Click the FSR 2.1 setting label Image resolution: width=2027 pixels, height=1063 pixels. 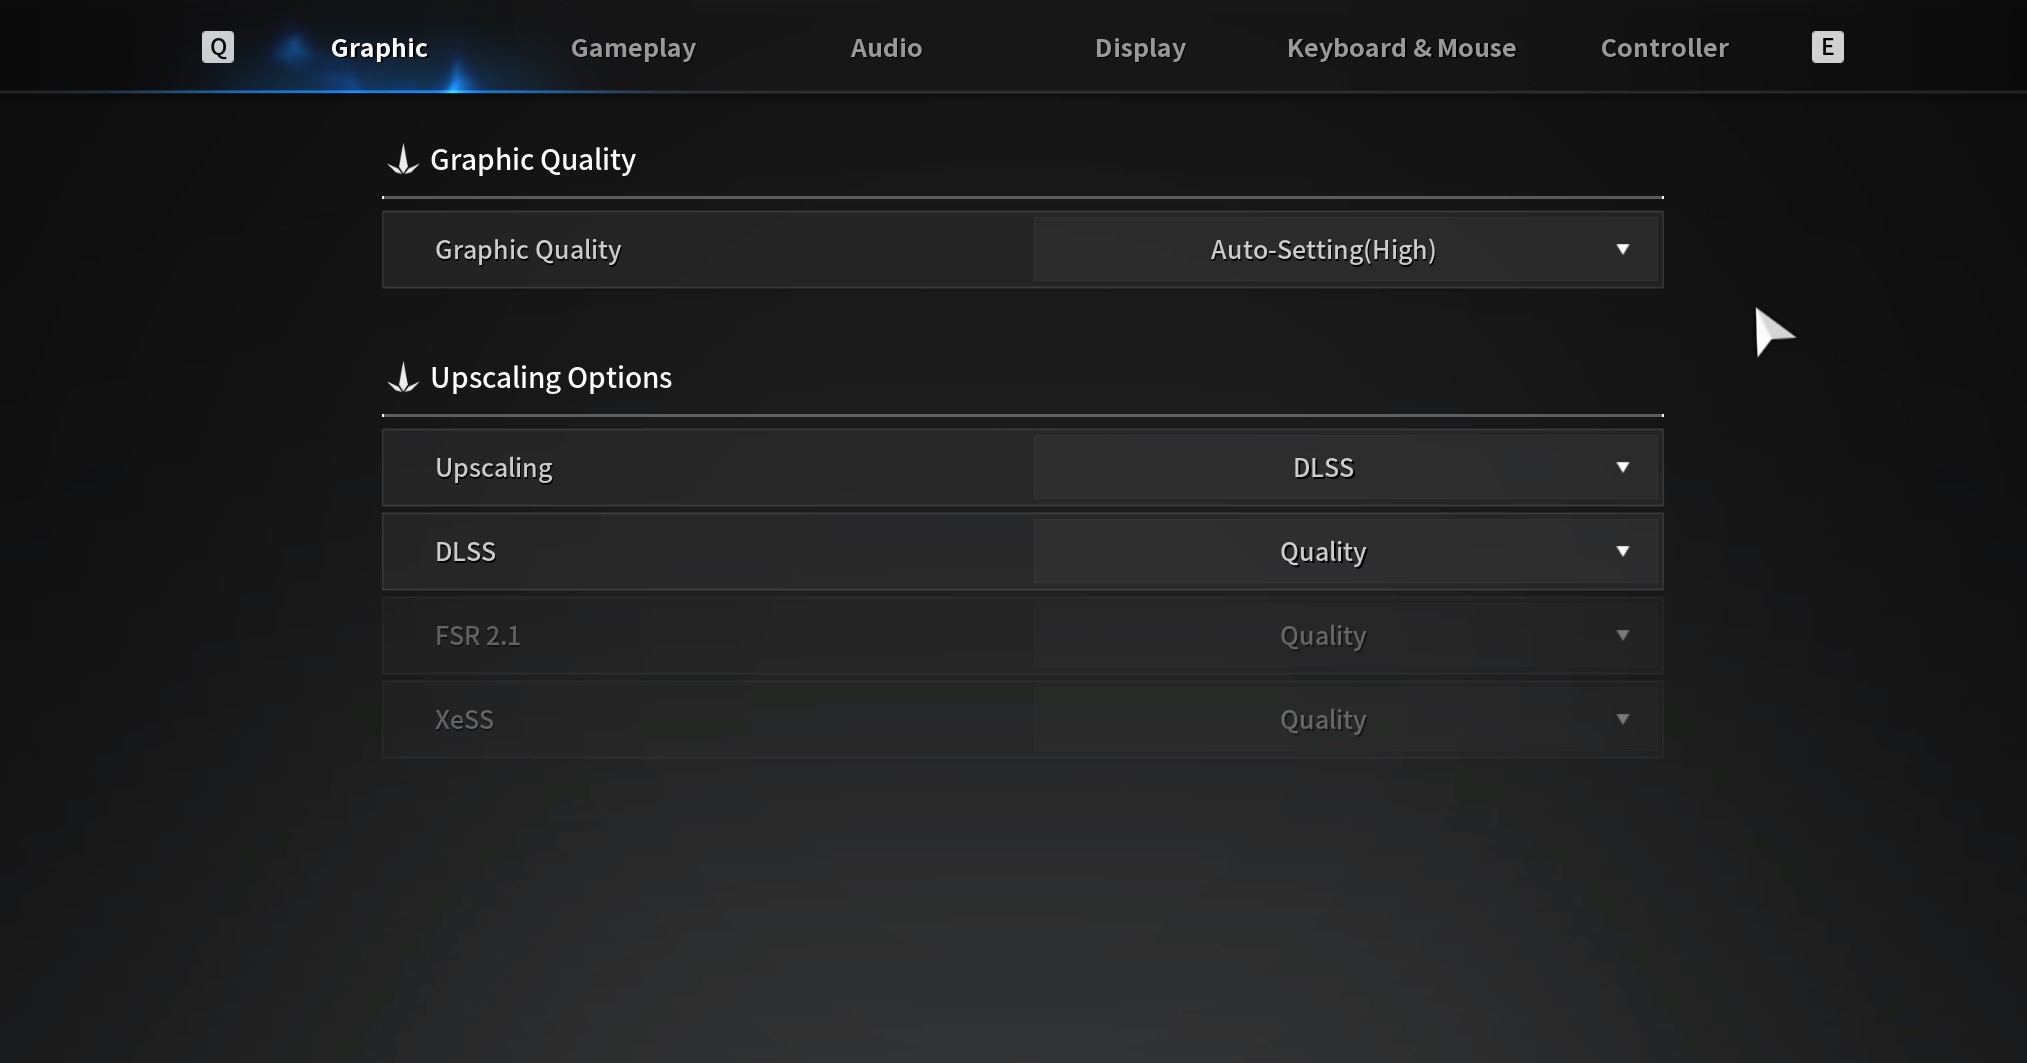point(478,636)
